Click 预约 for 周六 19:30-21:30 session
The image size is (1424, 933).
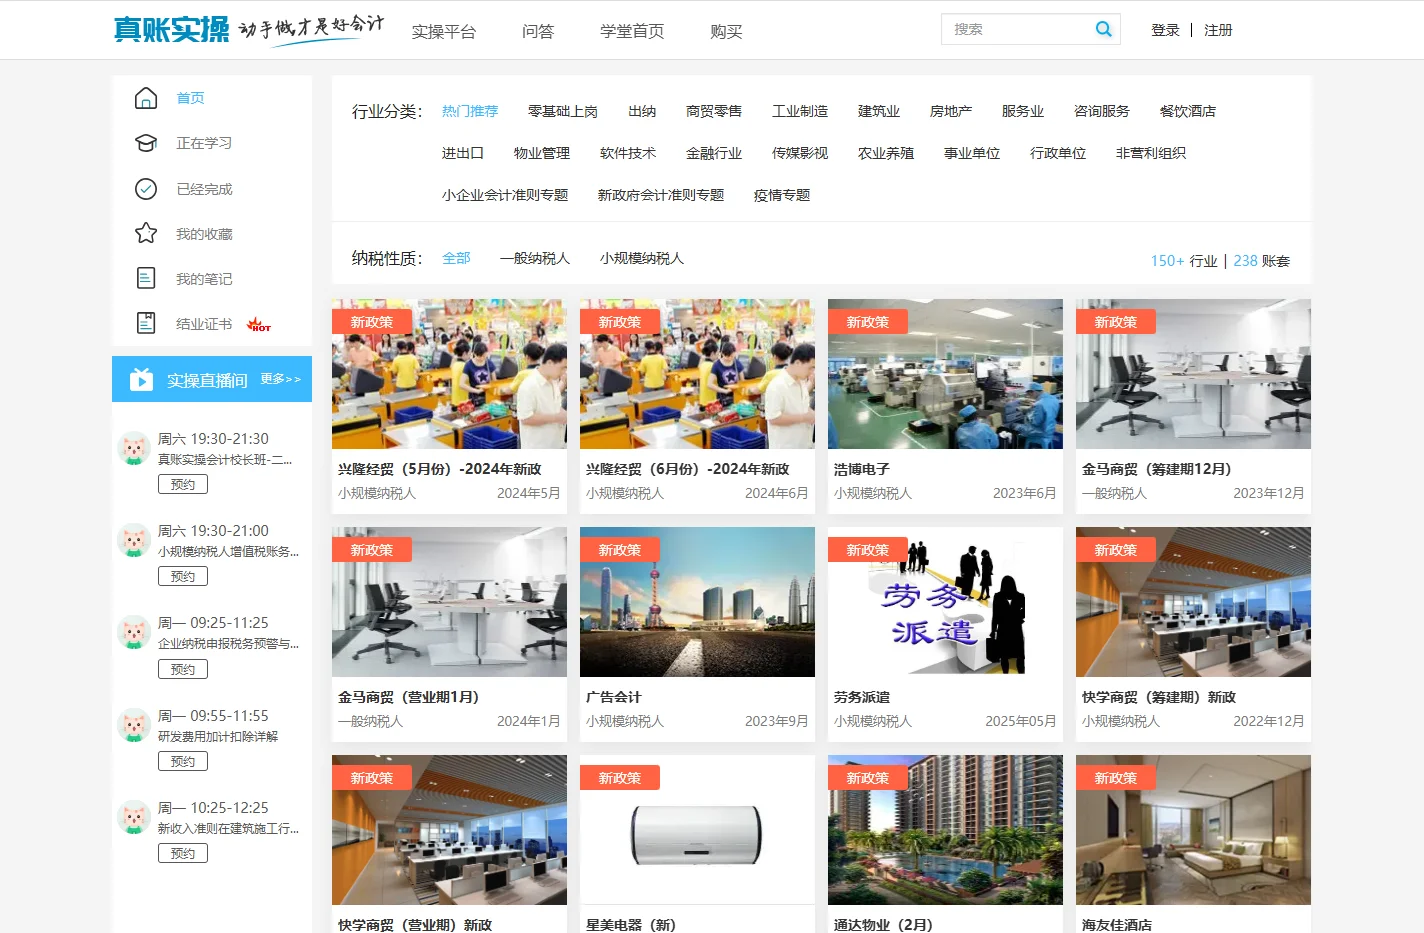click(x=183, y=484)
